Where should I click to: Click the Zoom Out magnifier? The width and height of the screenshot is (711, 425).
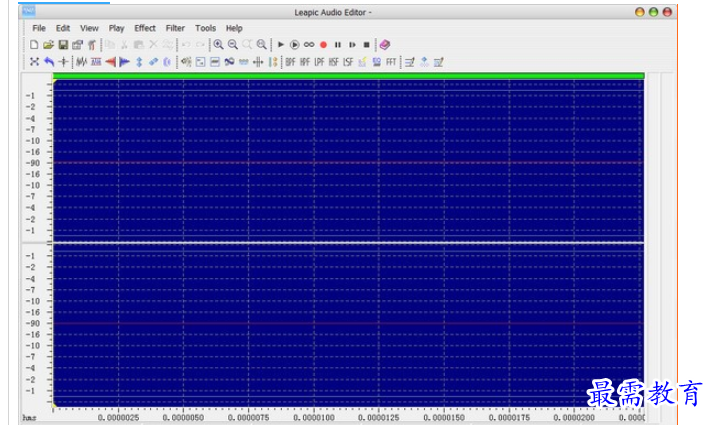(232, 45)
